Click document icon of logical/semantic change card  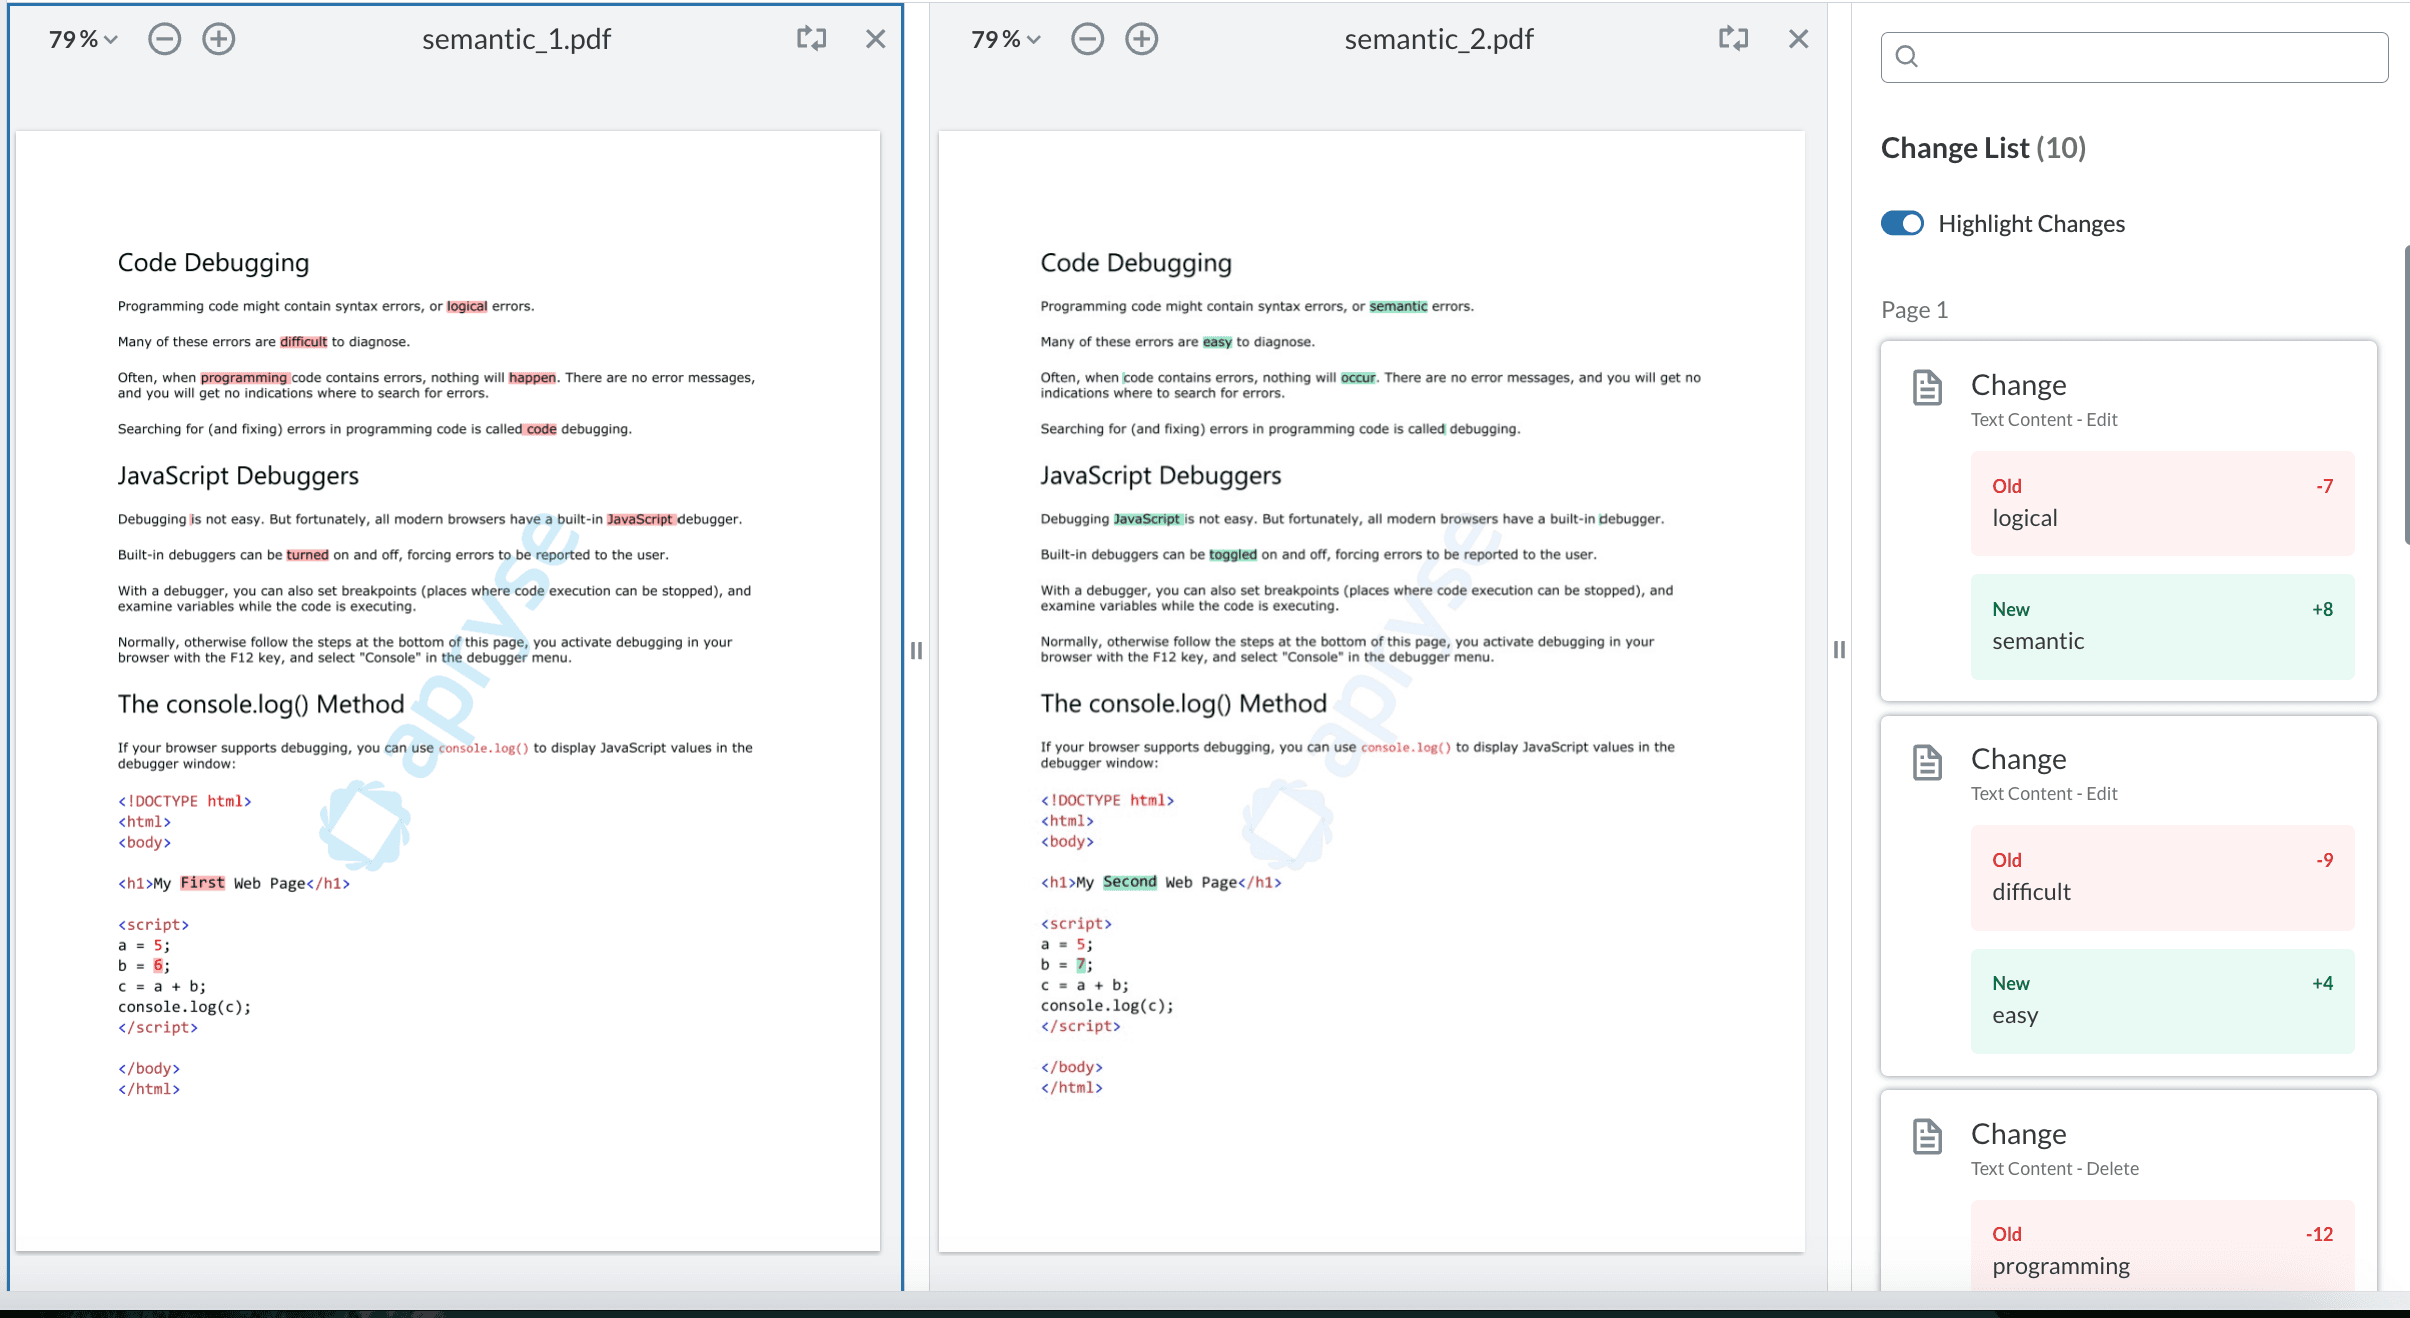(x=1927, y=388)
